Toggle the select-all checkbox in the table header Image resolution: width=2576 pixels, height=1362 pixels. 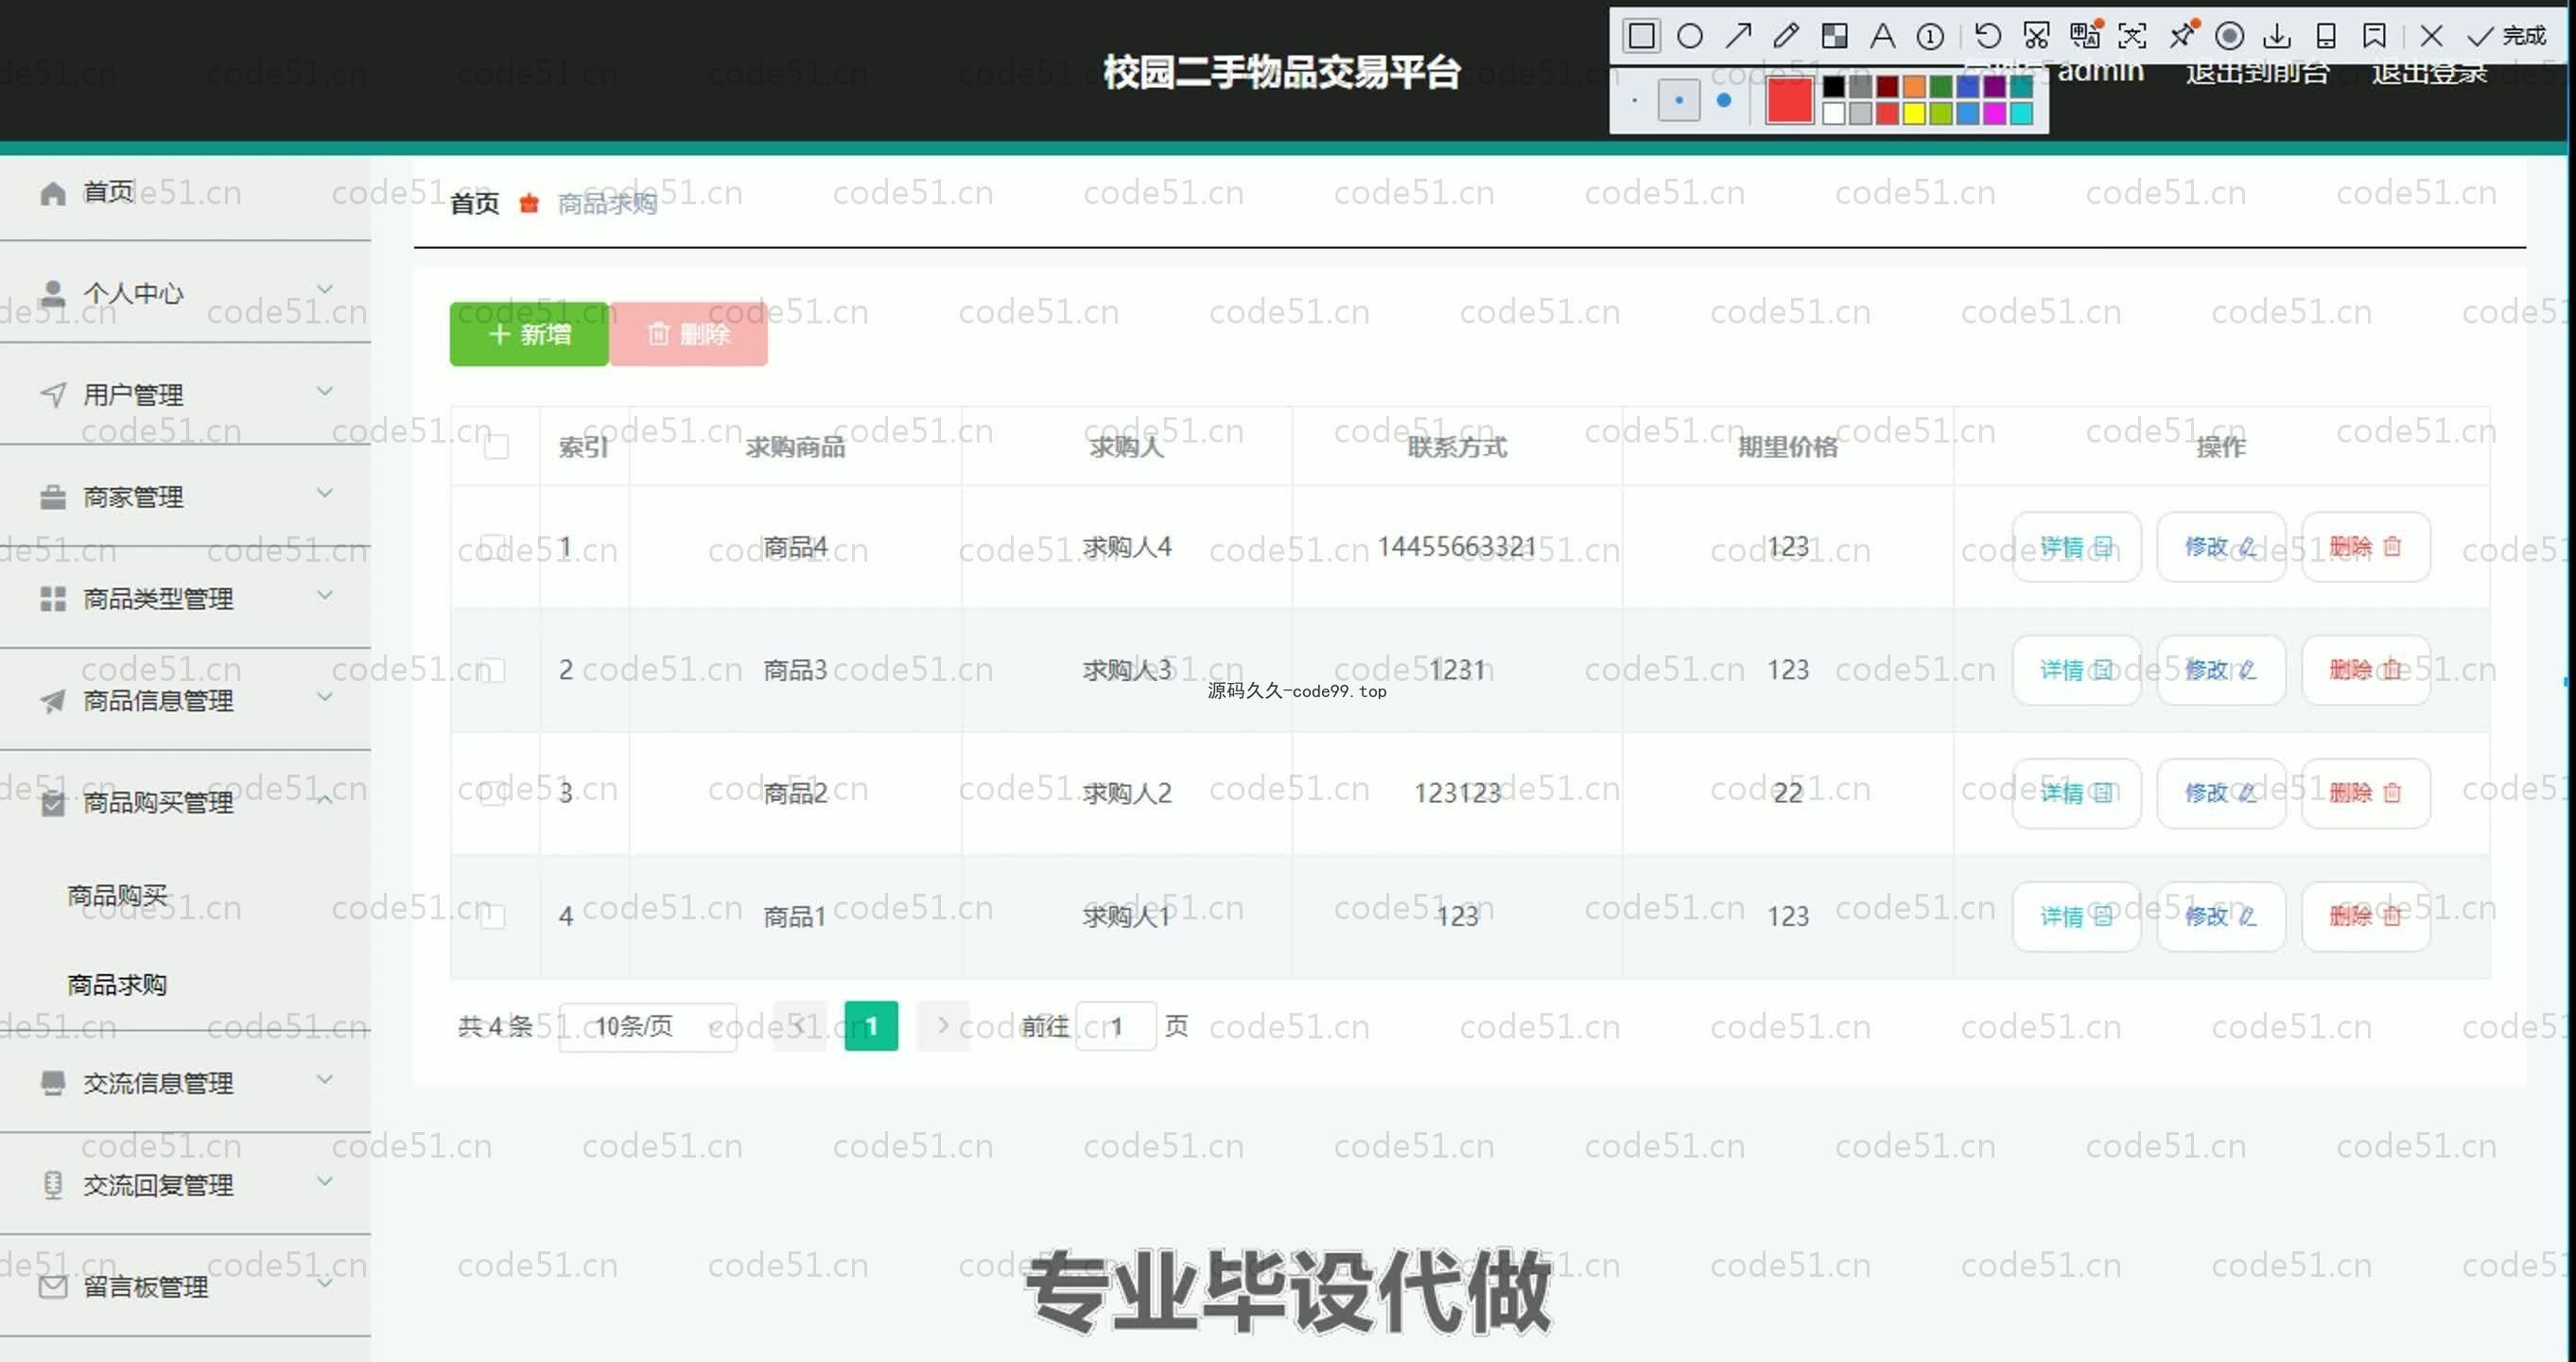[496, 446]
